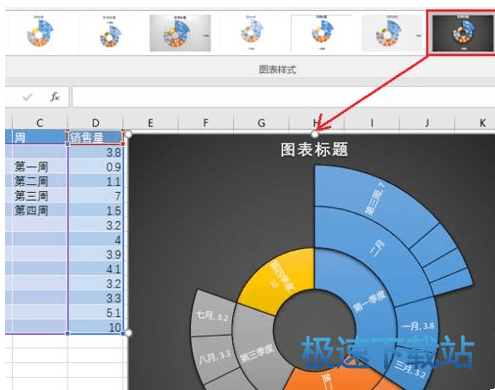Select the fifth chart style thumbnail
Screen dimensions: 495x390
click(321, 33)
